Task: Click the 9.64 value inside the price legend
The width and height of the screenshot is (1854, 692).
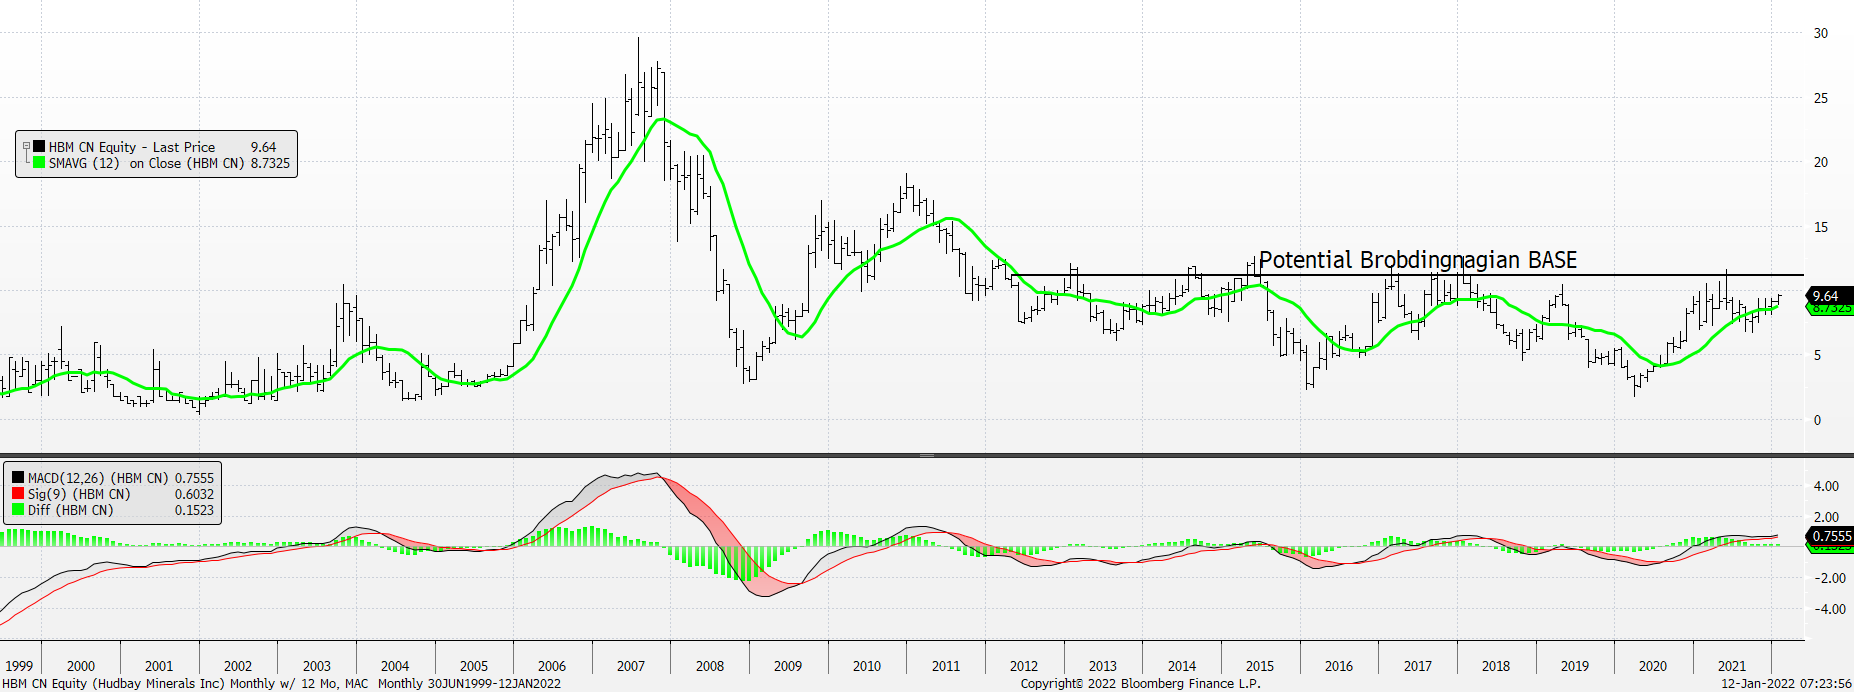Action: pyautogui.click(x=263, y=147)
